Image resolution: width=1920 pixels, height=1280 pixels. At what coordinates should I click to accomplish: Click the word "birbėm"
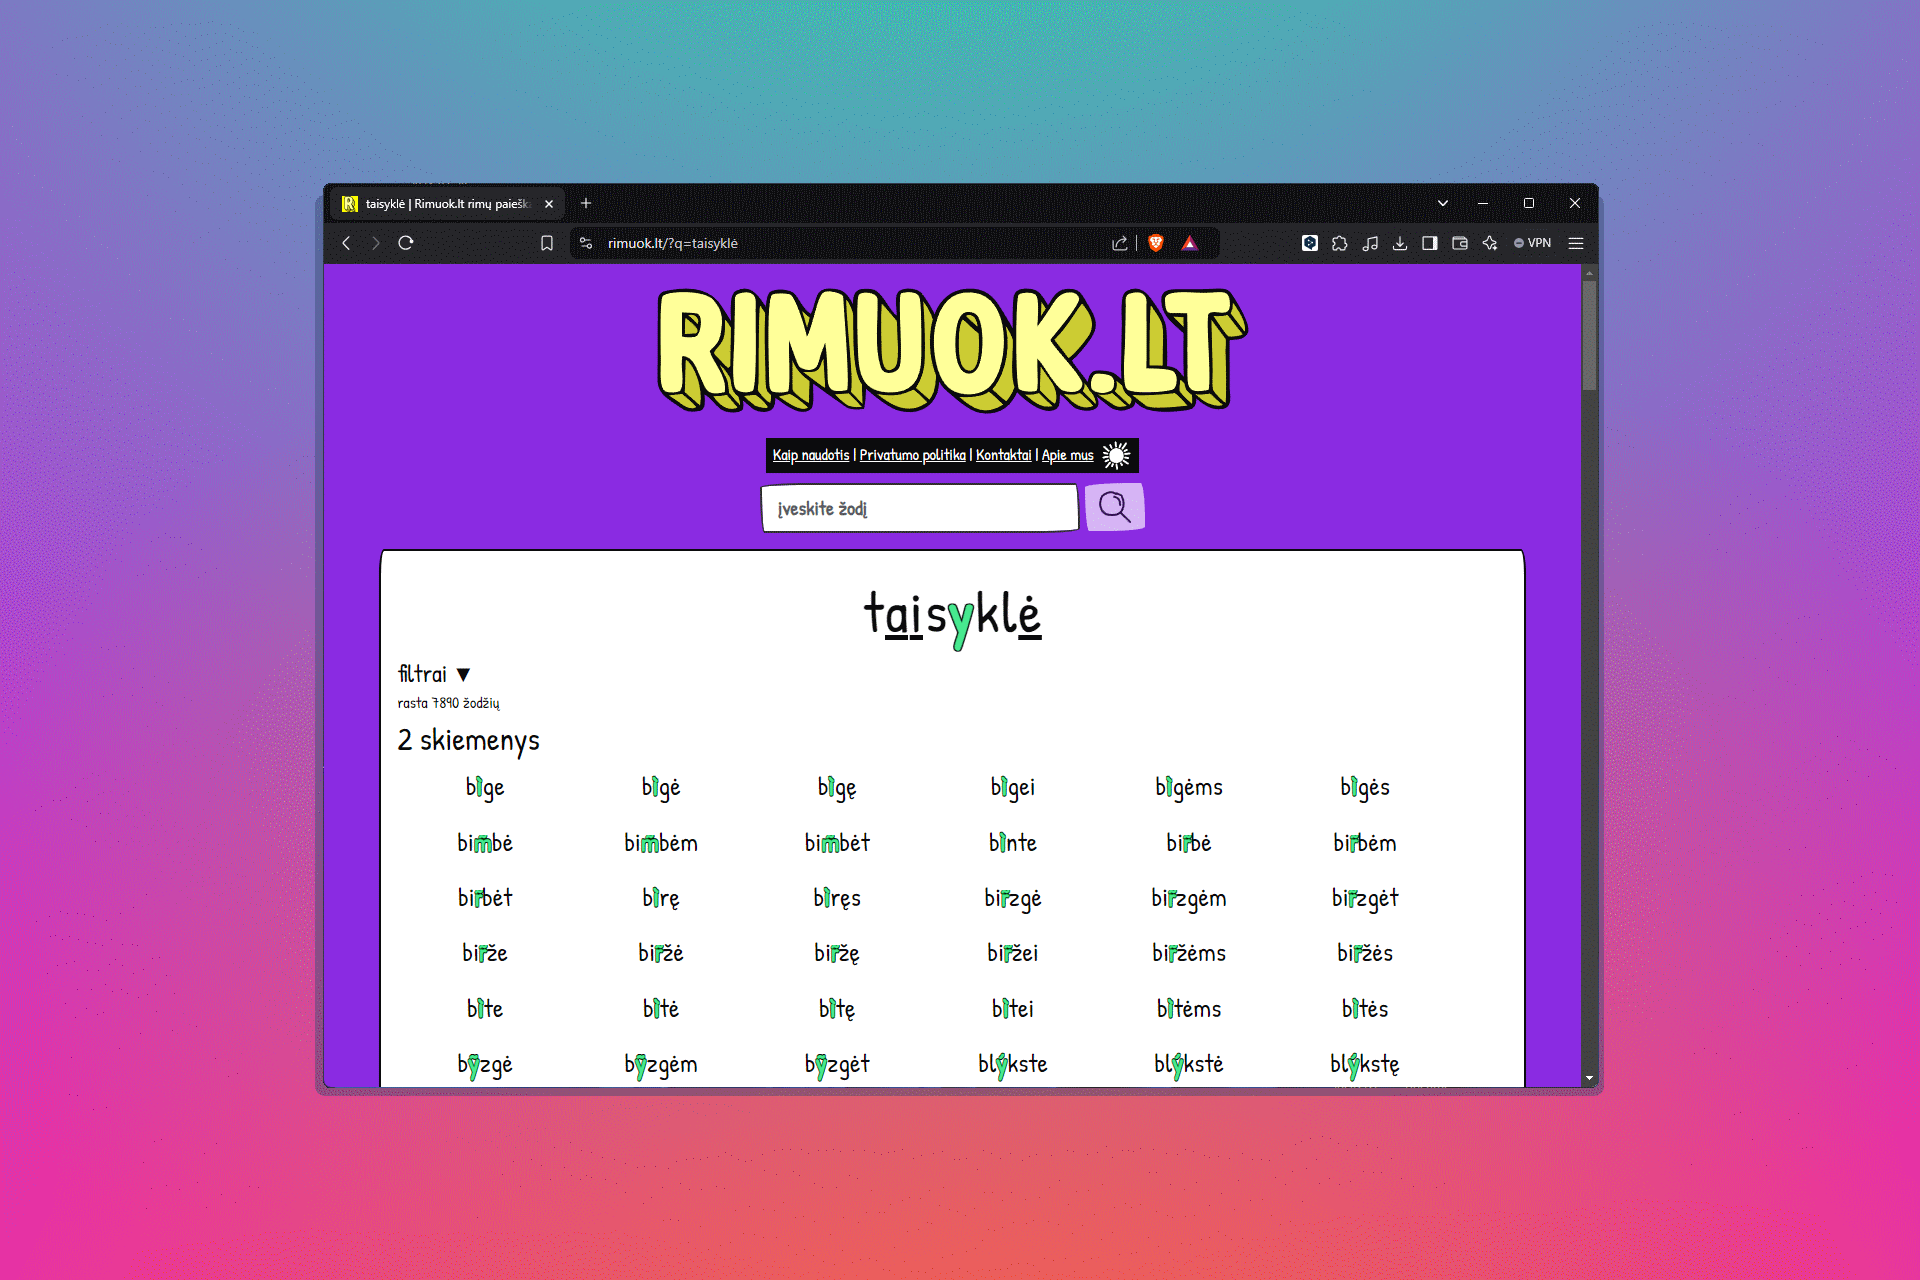(x=1365, y=843)
